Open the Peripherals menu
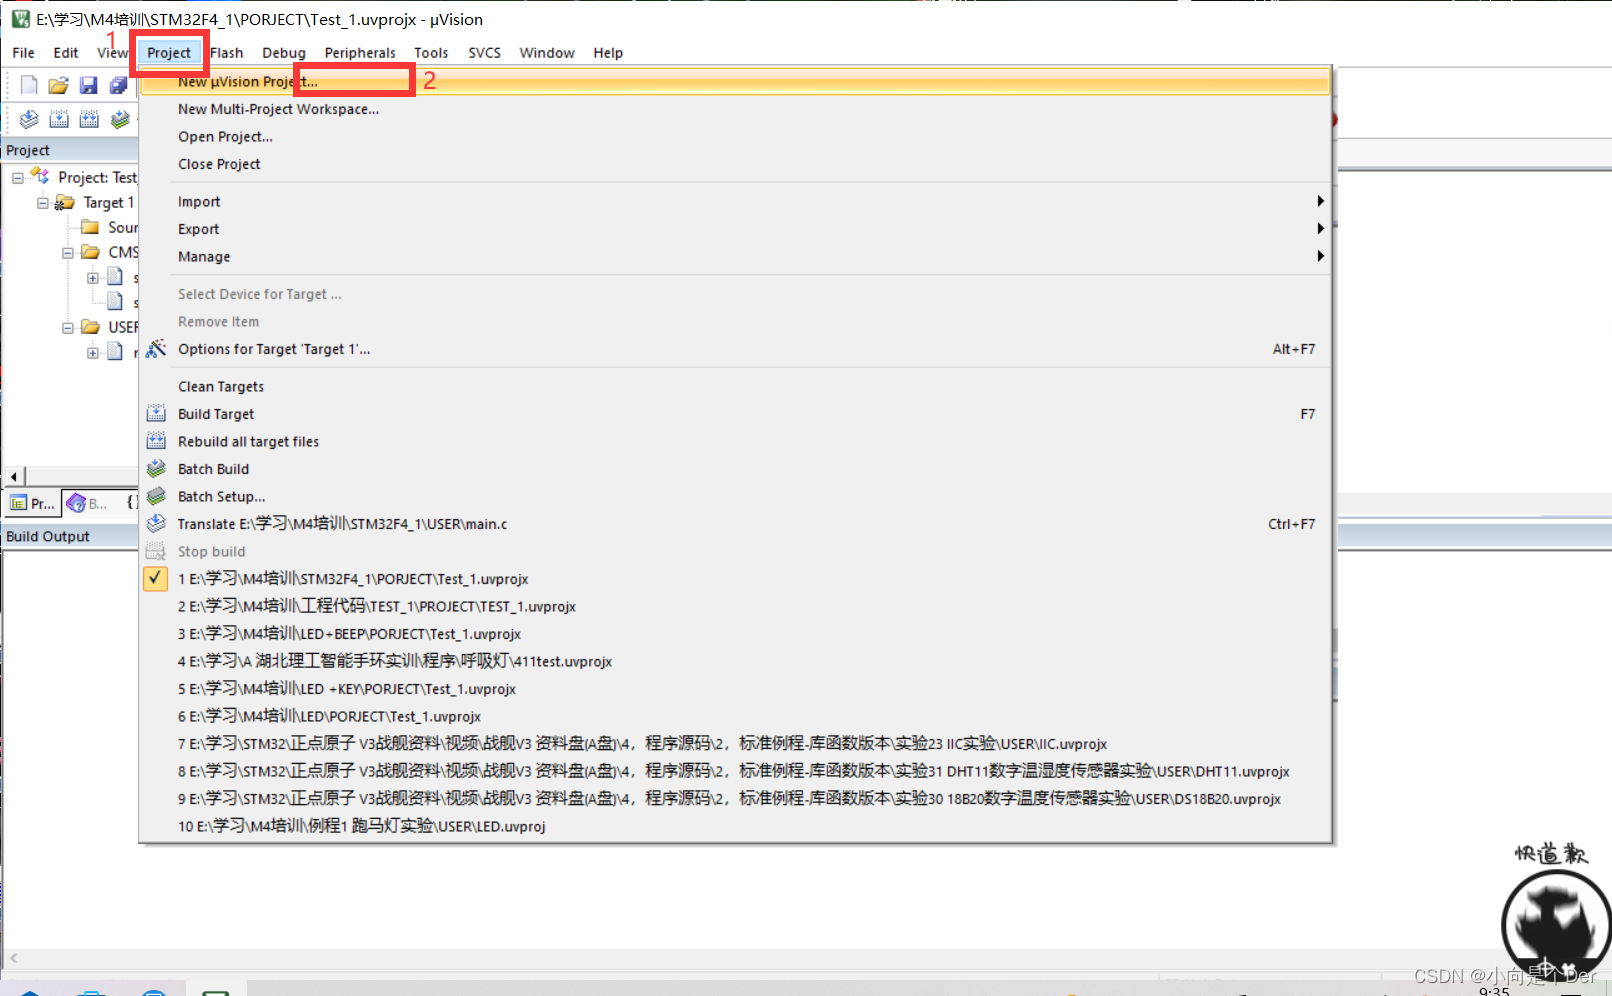1612x996 pixels. tap(360, 53)
